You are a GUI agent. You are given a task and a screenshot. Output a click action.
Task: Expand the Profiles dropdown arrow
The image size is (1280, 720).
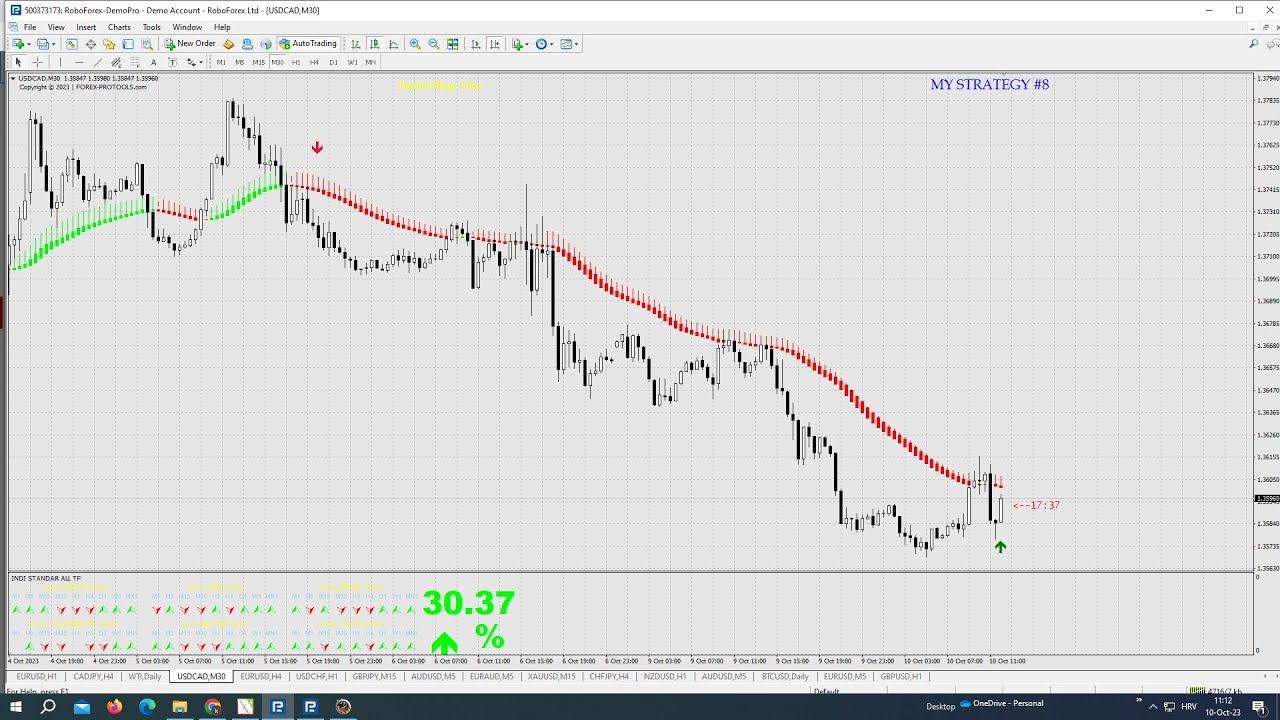pyautogui.click(x=53, y=44)
